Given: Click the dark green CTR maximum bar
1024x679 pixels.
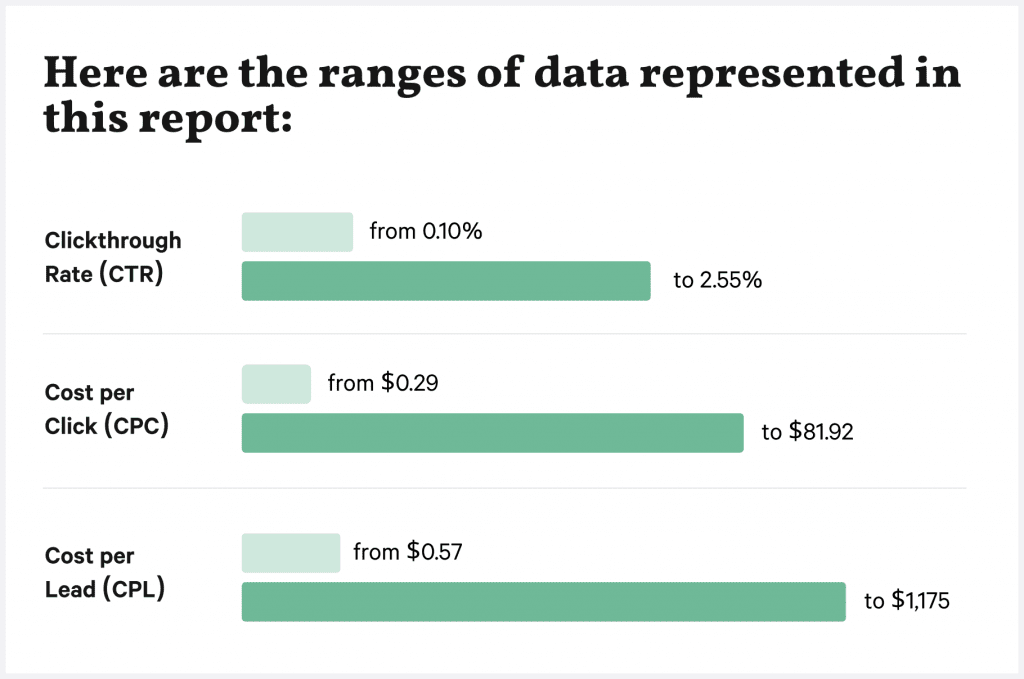Looking at the screenshot, I should pos(446,281).
